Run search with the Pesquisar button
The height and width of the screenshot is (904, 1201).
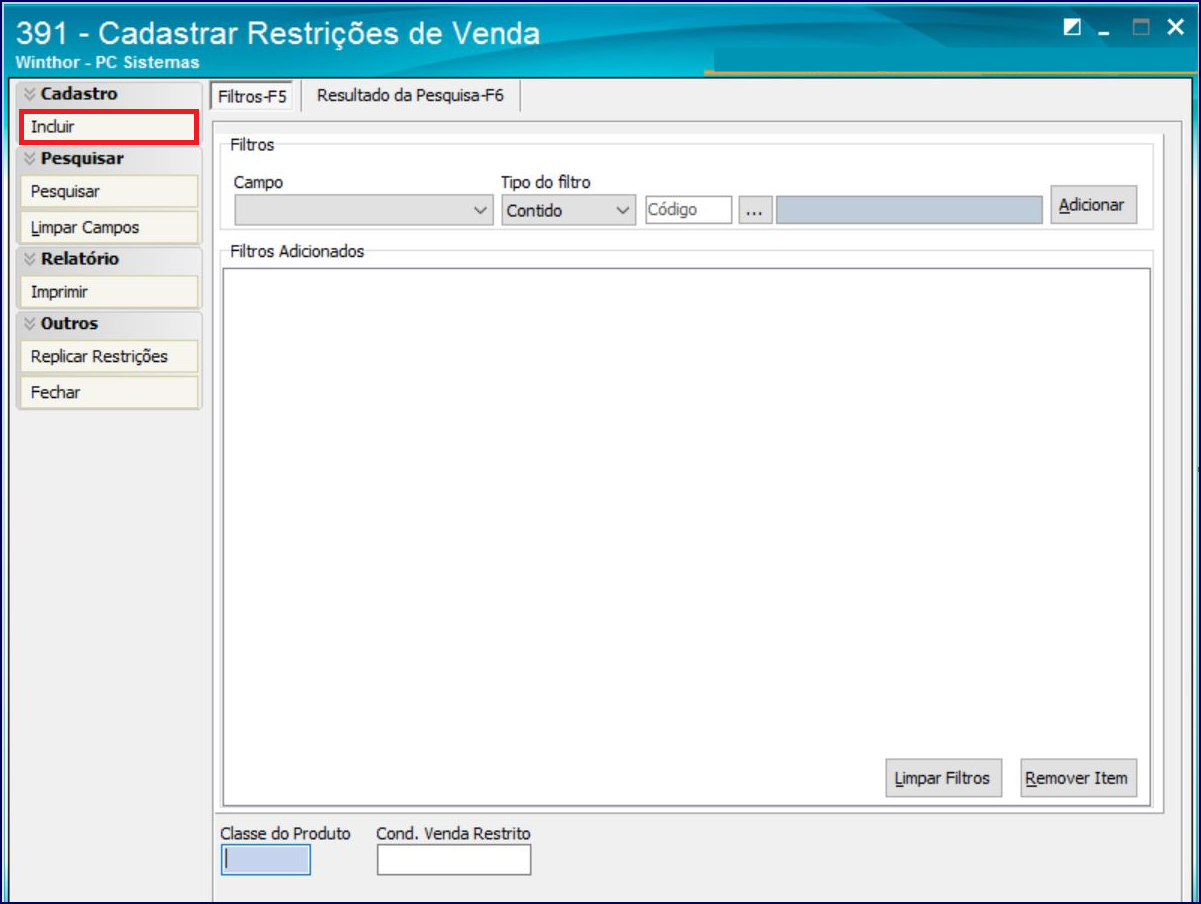pyautogui.click(x=108, y=192)
